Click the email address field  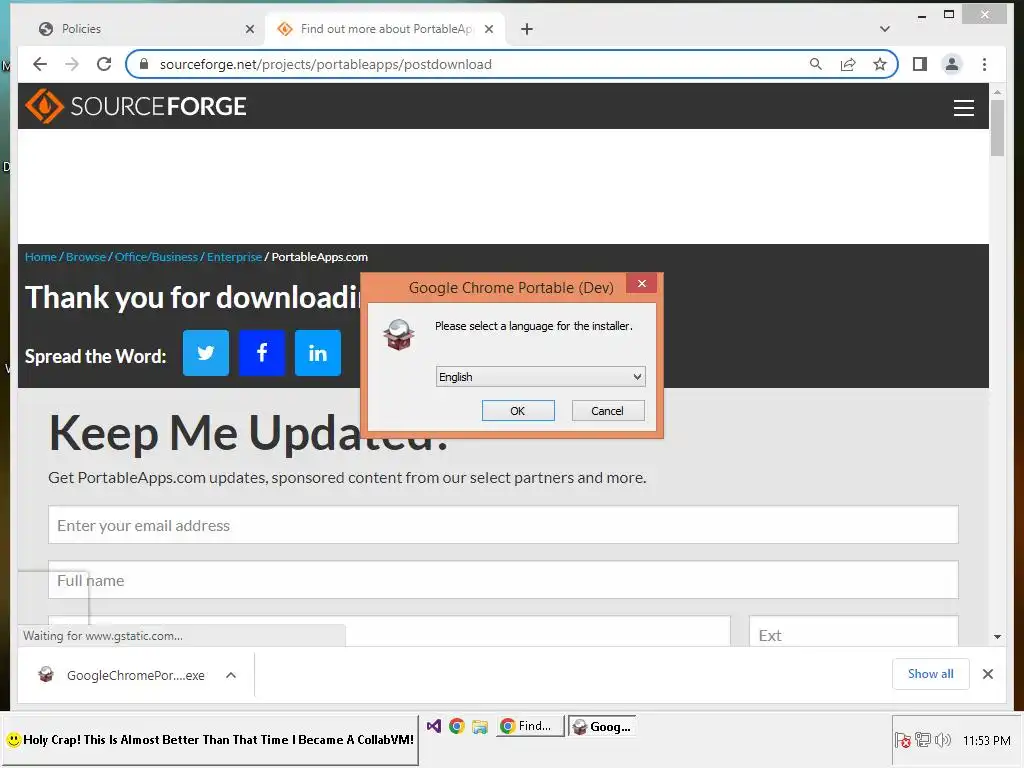tap(503, 524)
